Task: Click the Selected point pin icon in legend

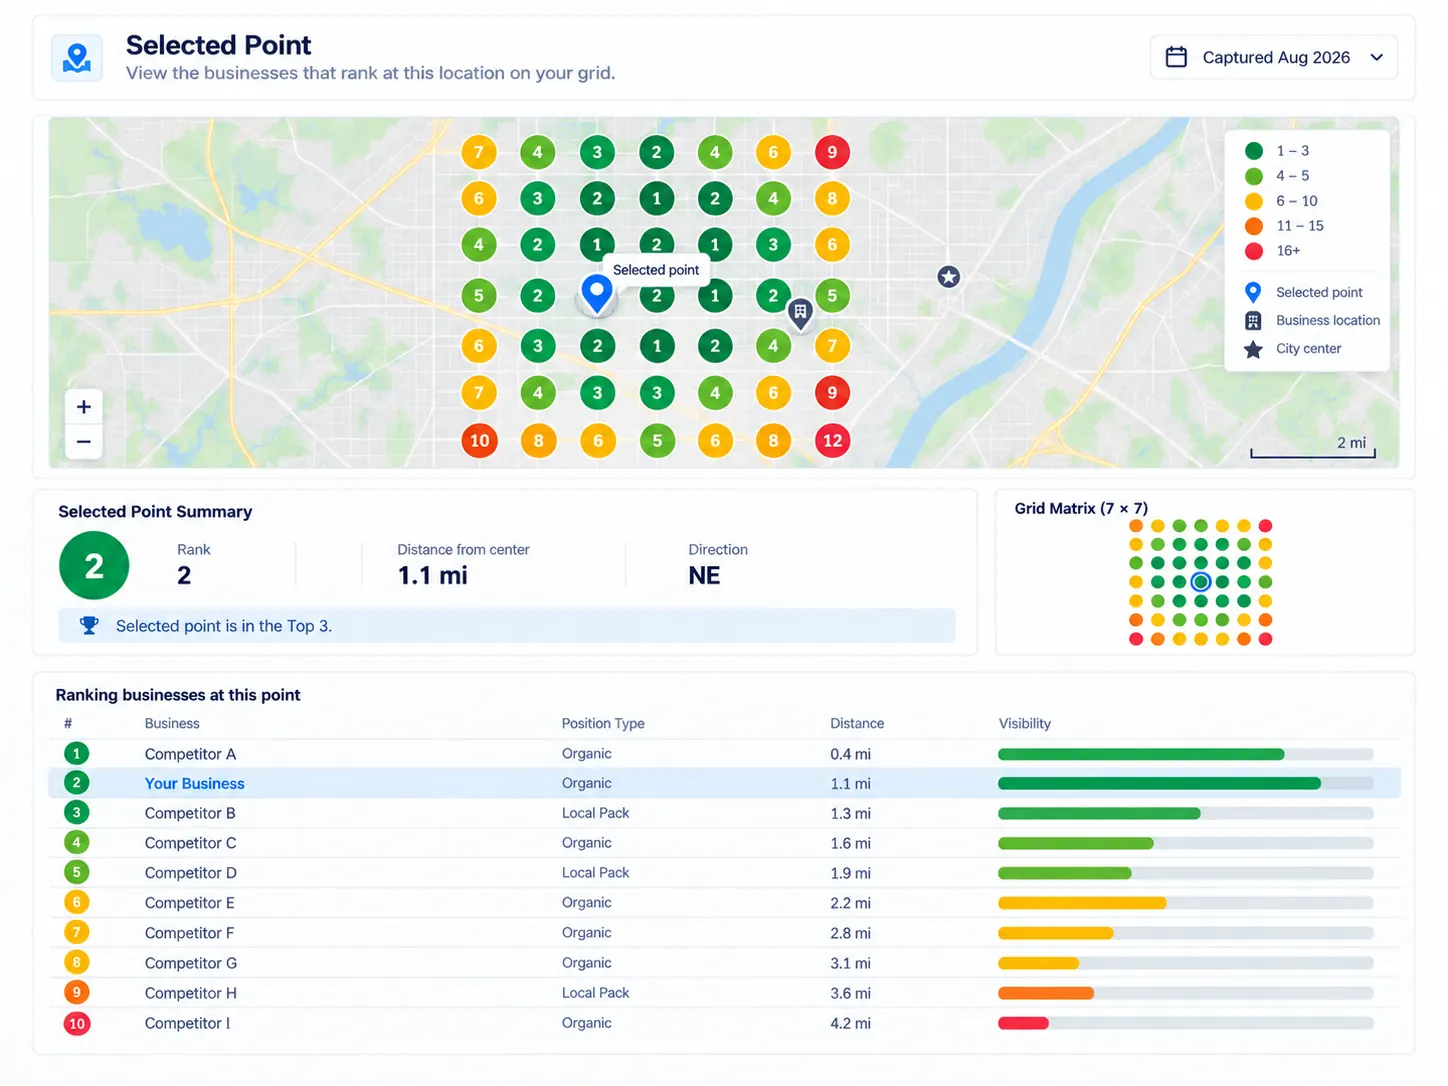Action: pyautogui.click(x=1253, y=292)
